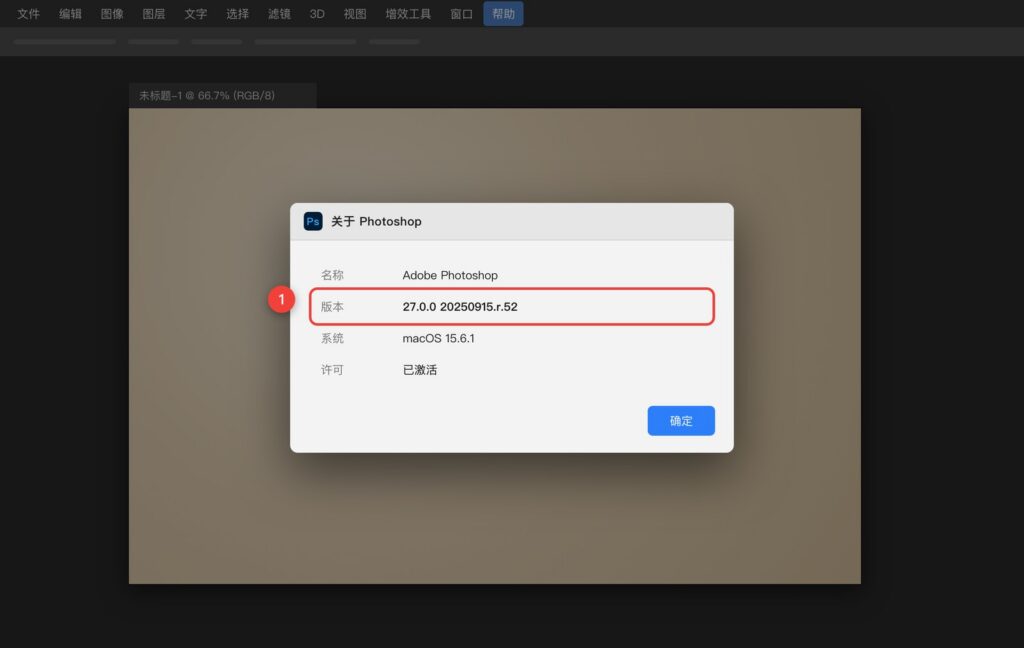Click the 名称 label
The height and width of the screenshot is (648, 1024).
pos(332,276)
